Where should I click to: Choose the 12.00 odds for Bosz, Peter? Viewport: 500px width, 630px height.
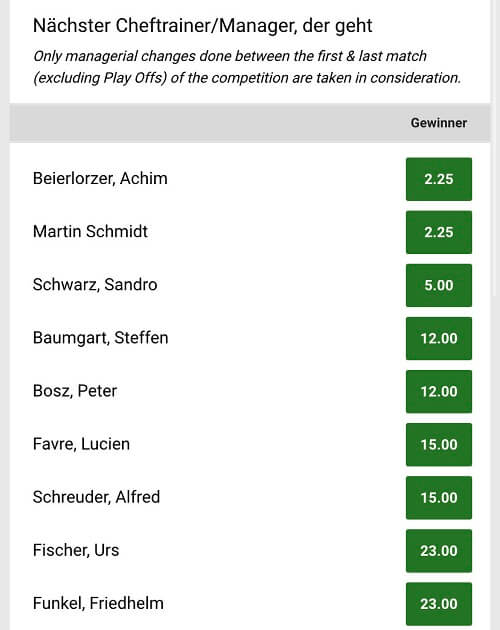pyautogui.click(x=439, y=391)
